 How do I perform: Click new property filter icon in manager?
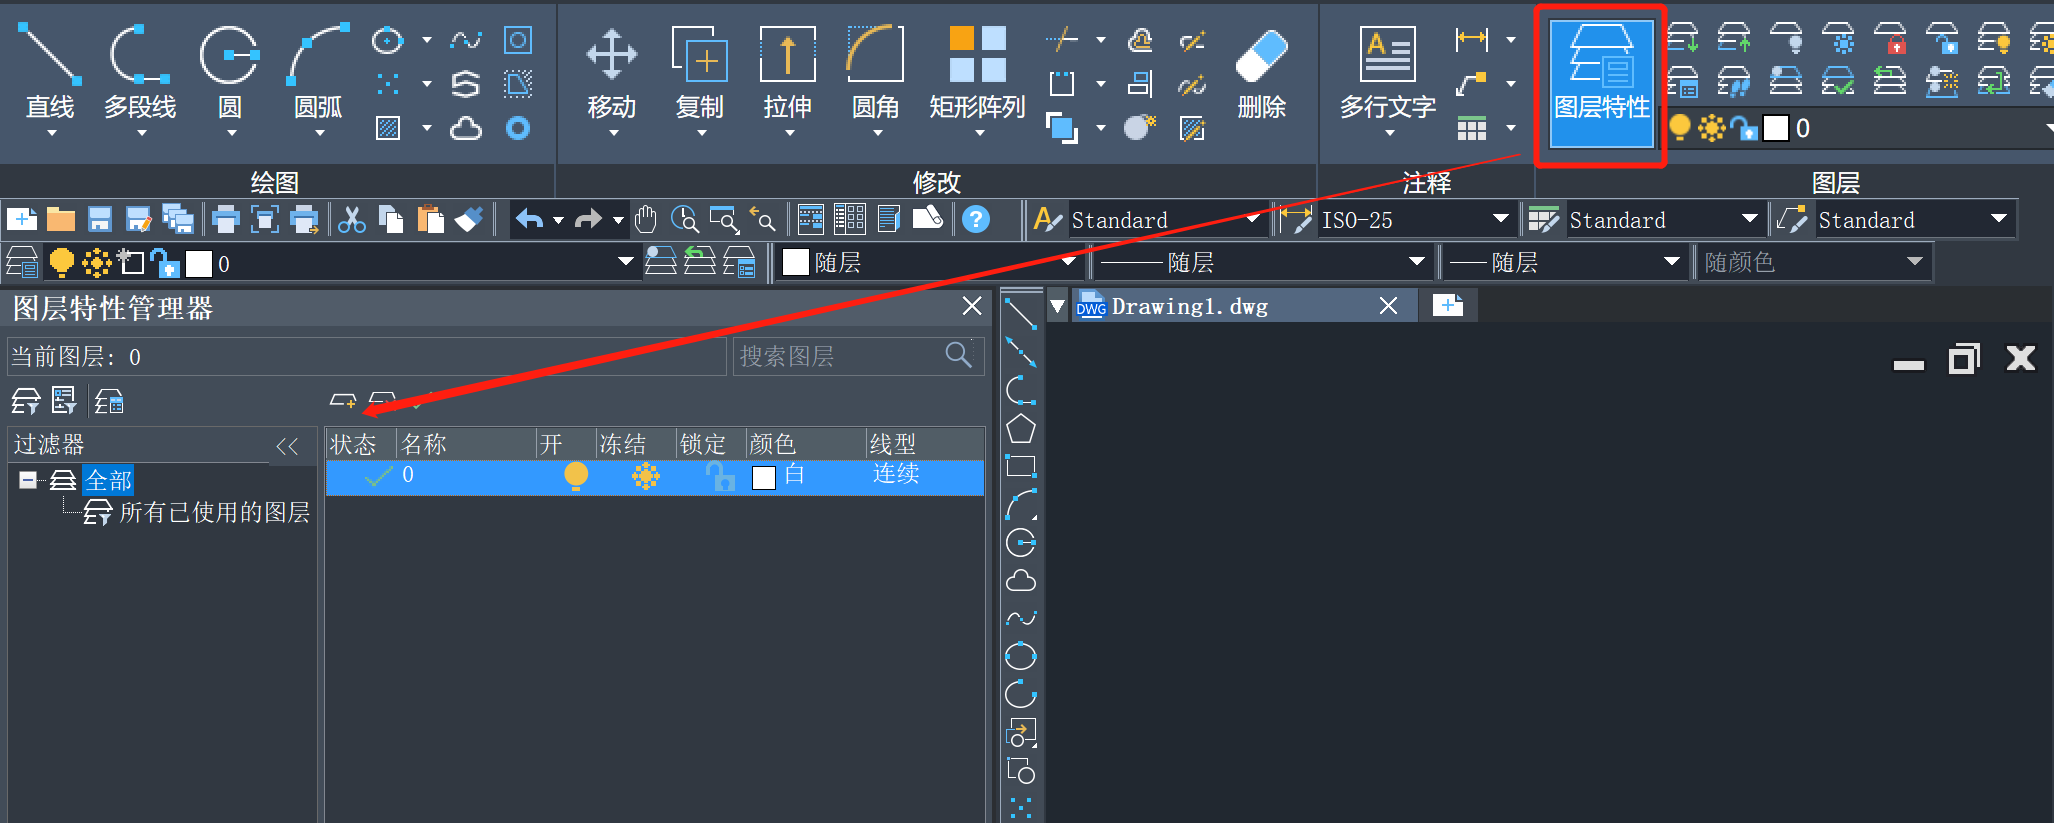26,402
